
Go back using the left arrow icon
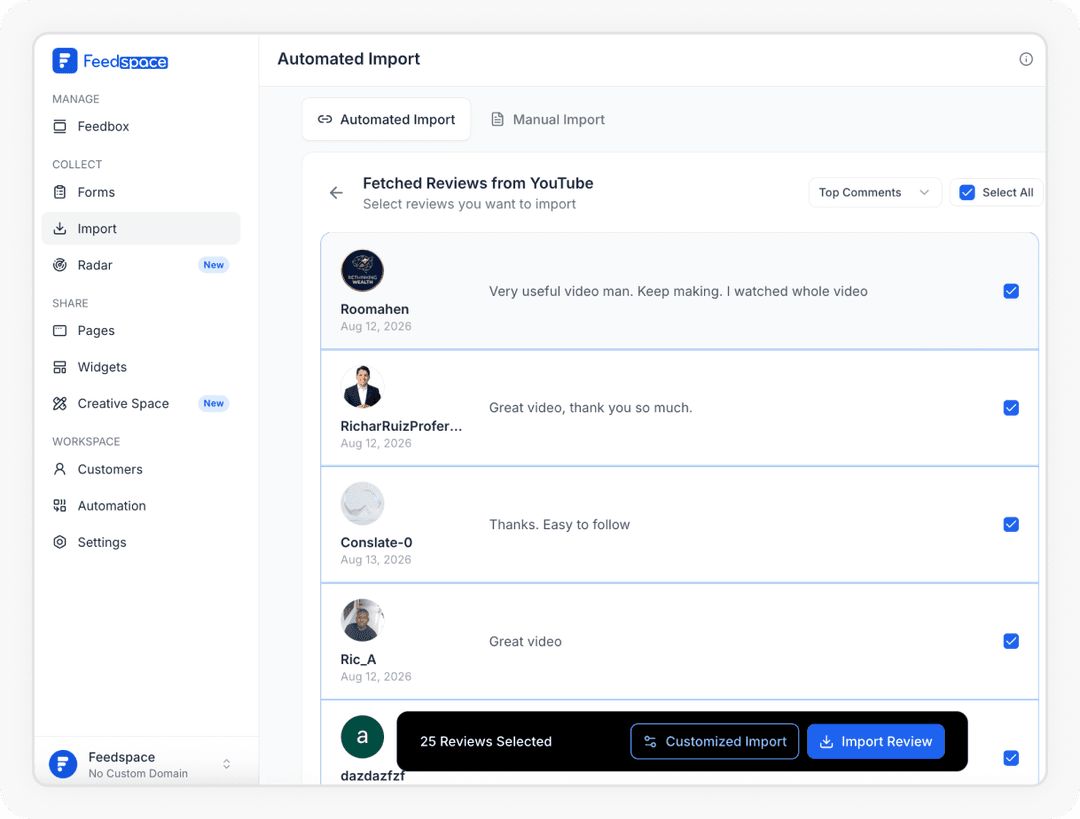[x=336, y=193]
